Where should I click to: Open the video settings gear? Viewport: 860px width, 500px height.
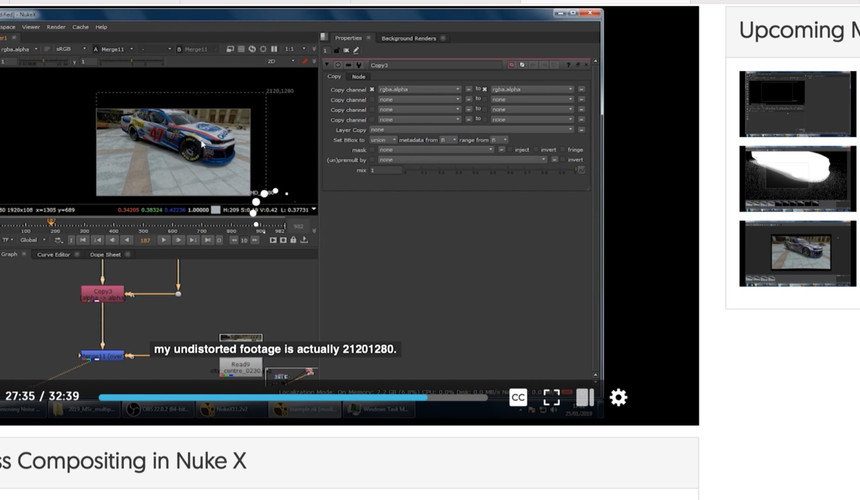pos(618,397)
